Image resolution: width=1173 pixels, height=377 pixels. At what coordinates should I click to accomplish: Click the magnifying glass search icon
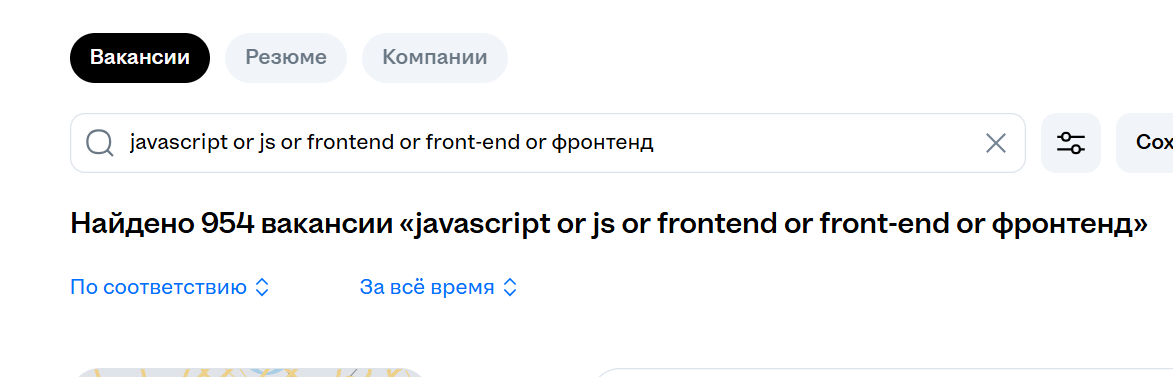(99, 143)
